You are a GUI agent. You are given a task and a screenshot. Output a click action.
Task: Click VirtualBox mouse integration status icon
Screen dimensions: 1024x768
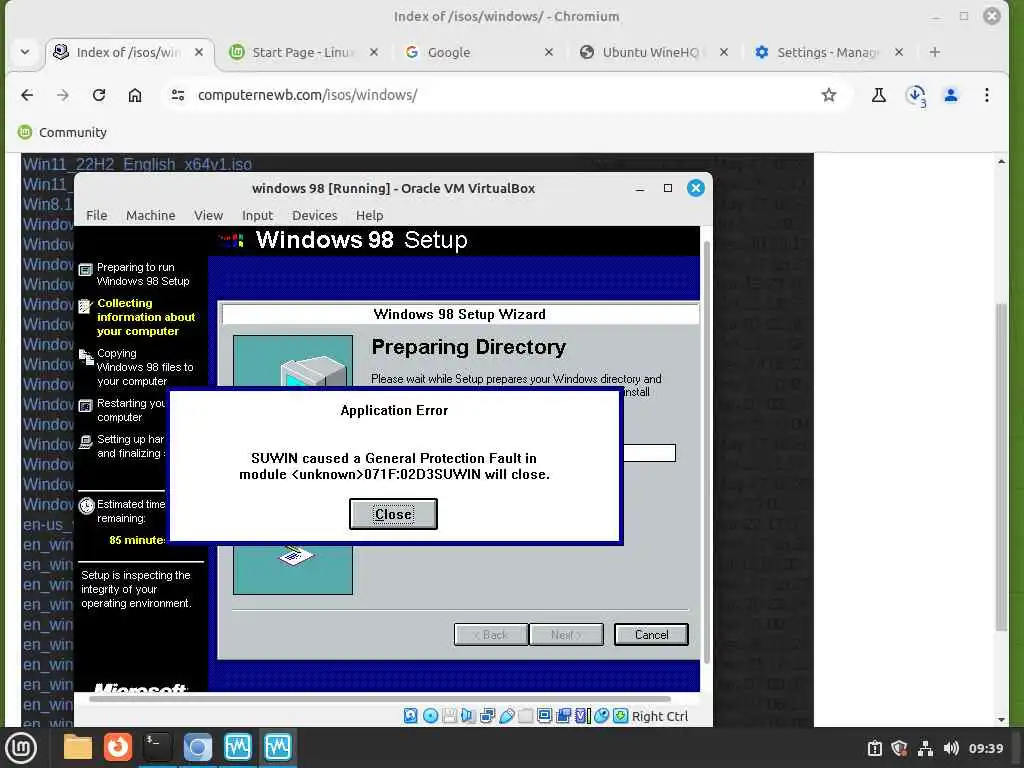(601, 716)
